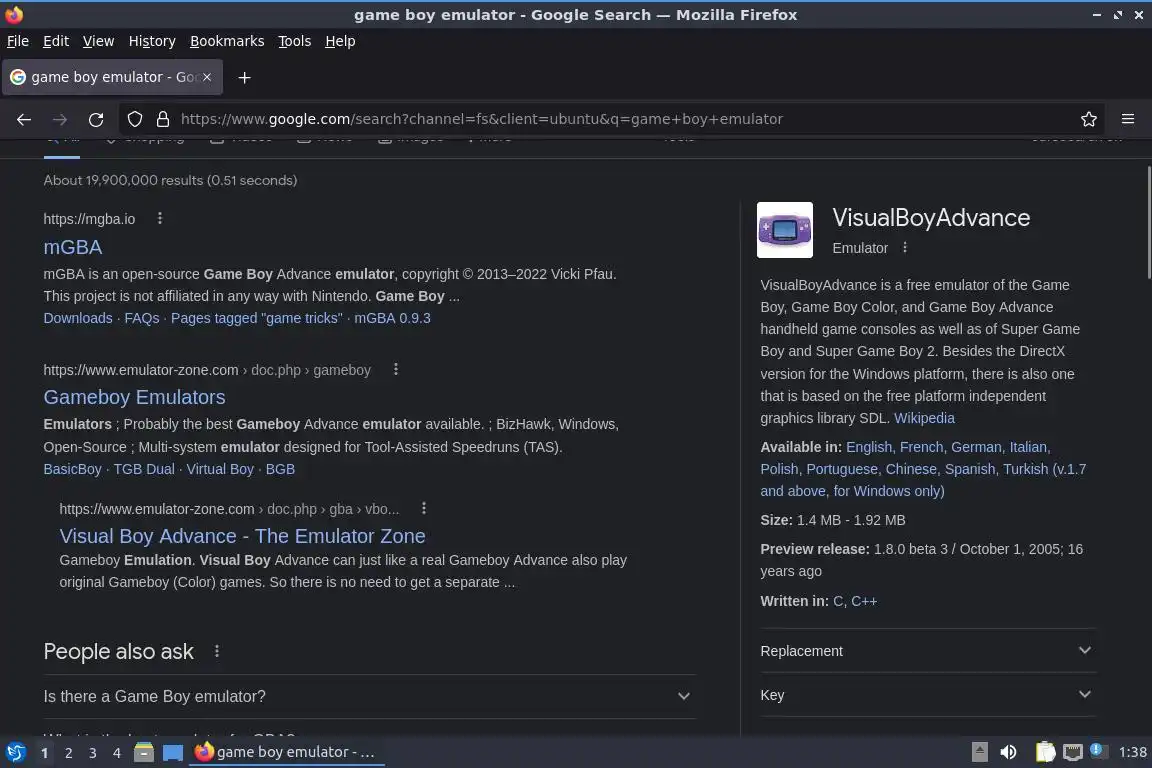Click the 'About 19,900,000 results' text
This screenshot has width=1152, height=768.
click(x=170, y=180)
